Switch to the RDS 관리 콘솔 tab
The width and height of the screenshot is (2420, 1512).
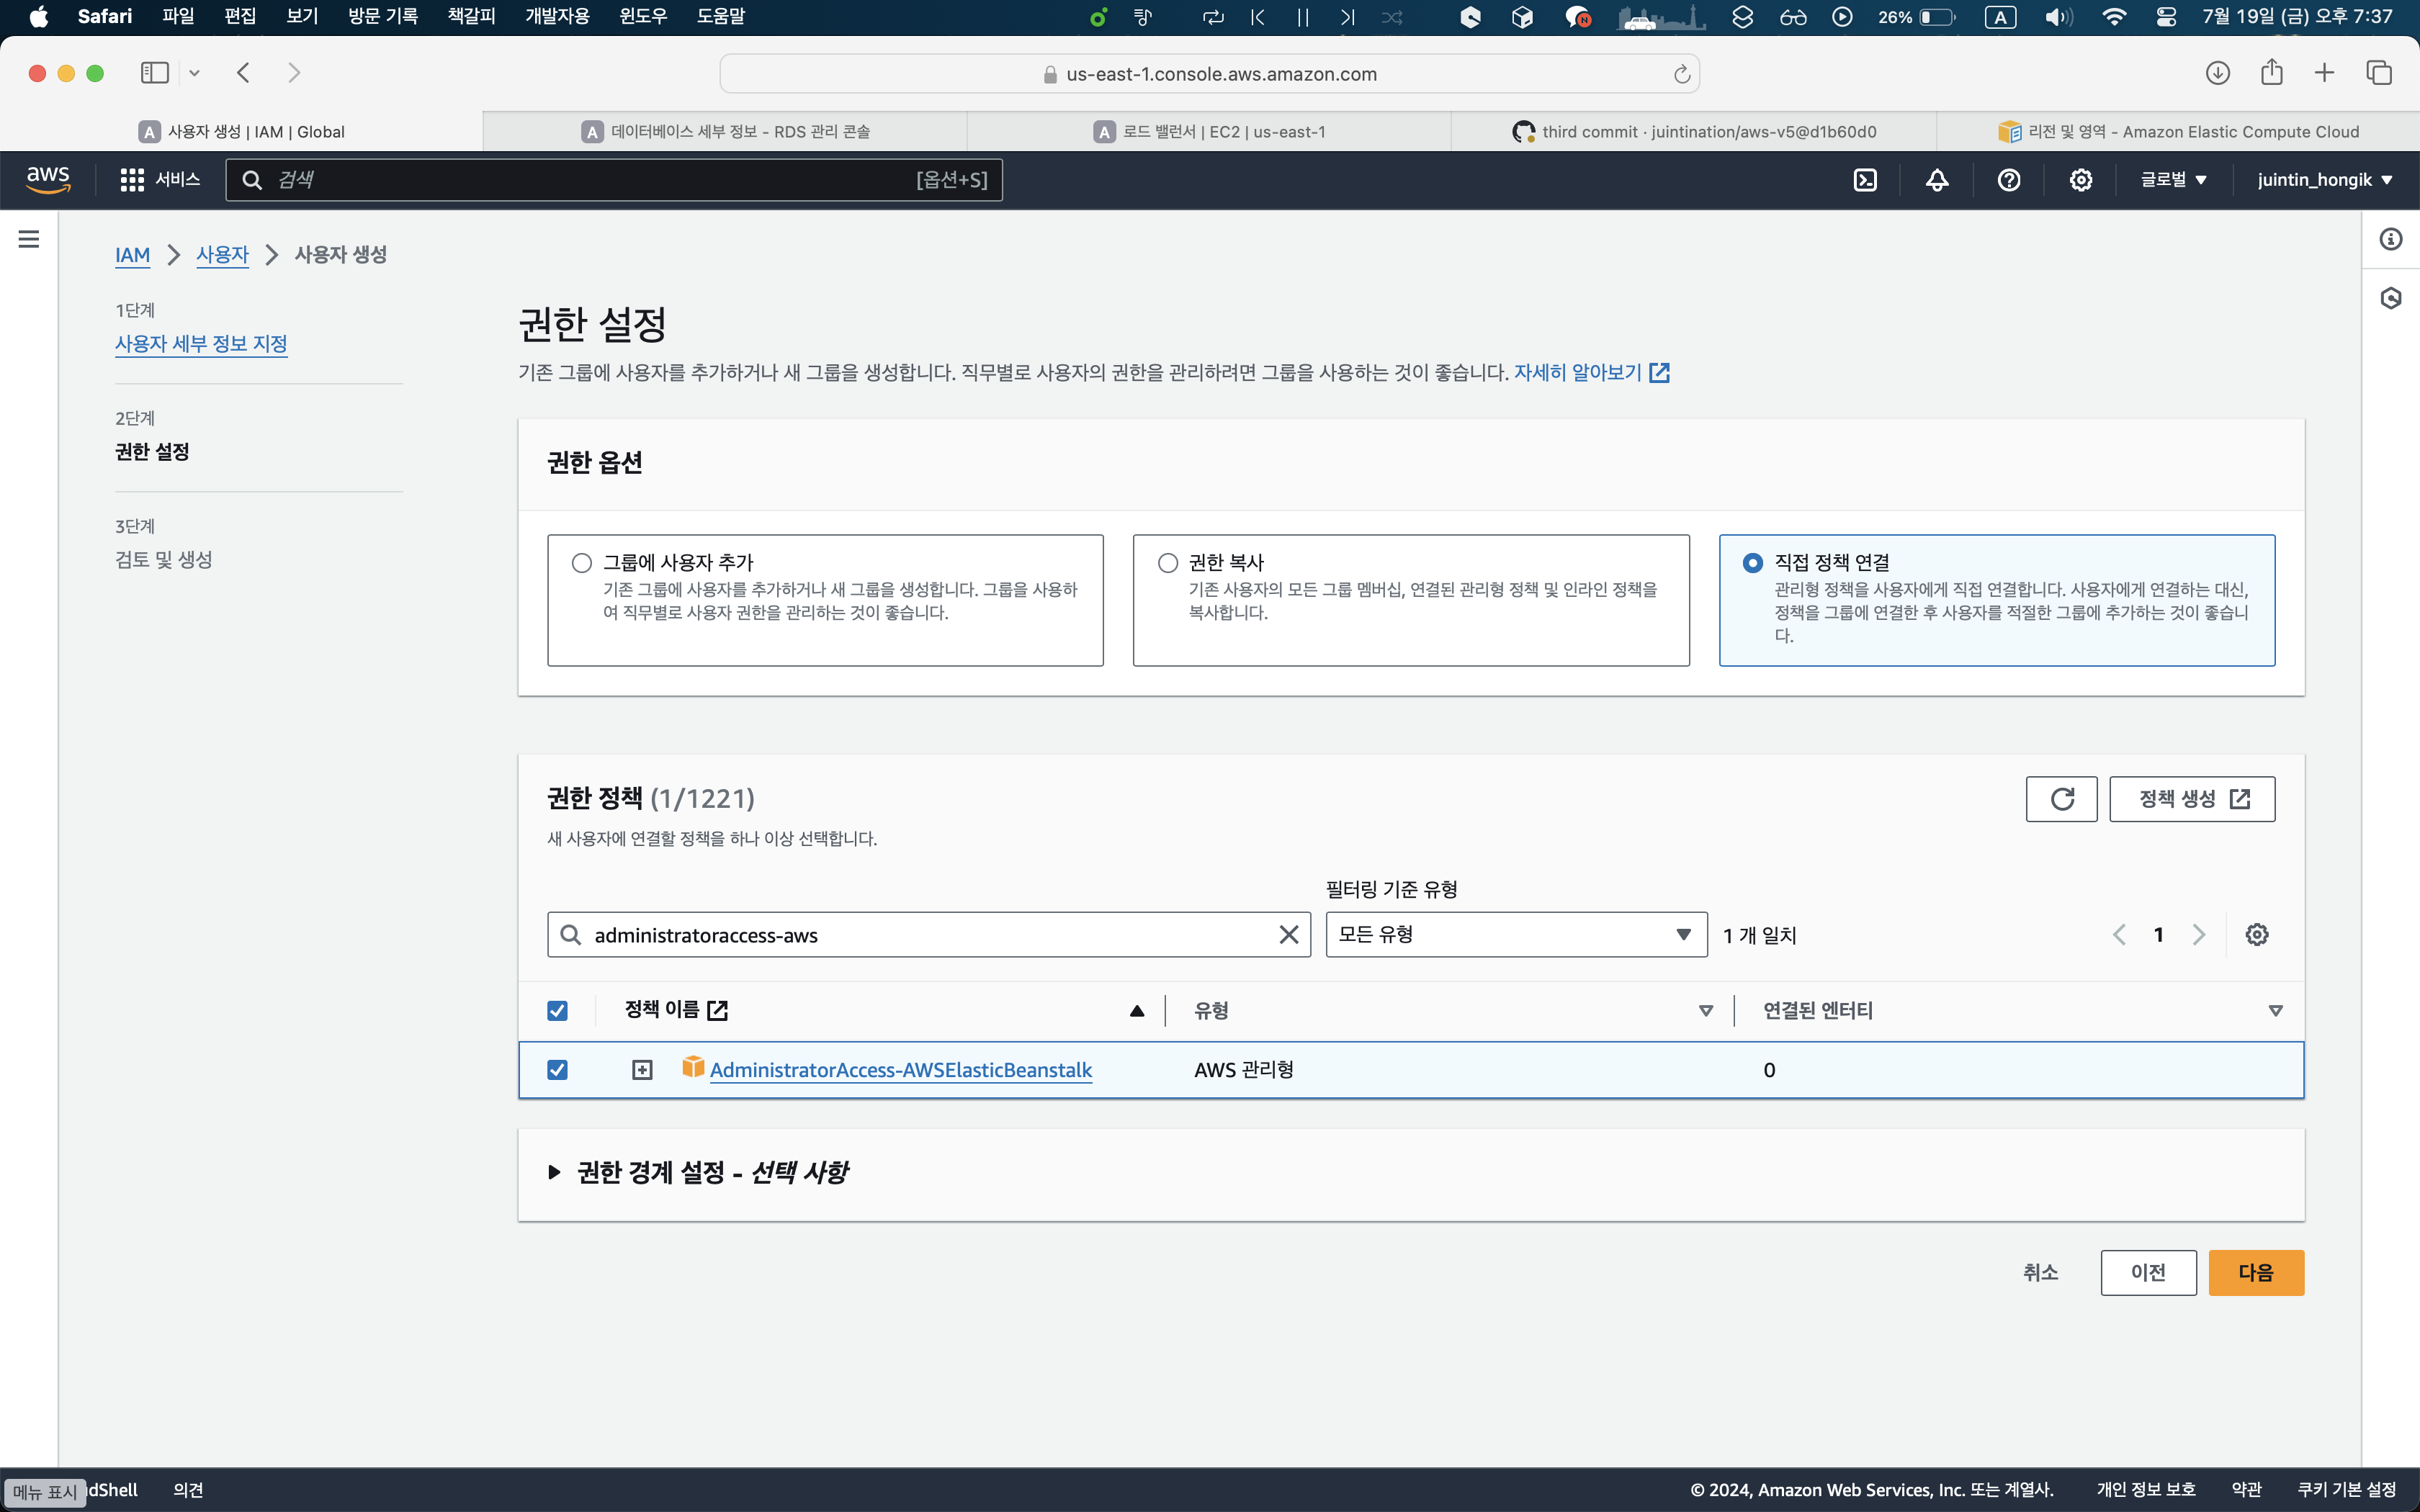pyautogui.click(x=726, y=132)
